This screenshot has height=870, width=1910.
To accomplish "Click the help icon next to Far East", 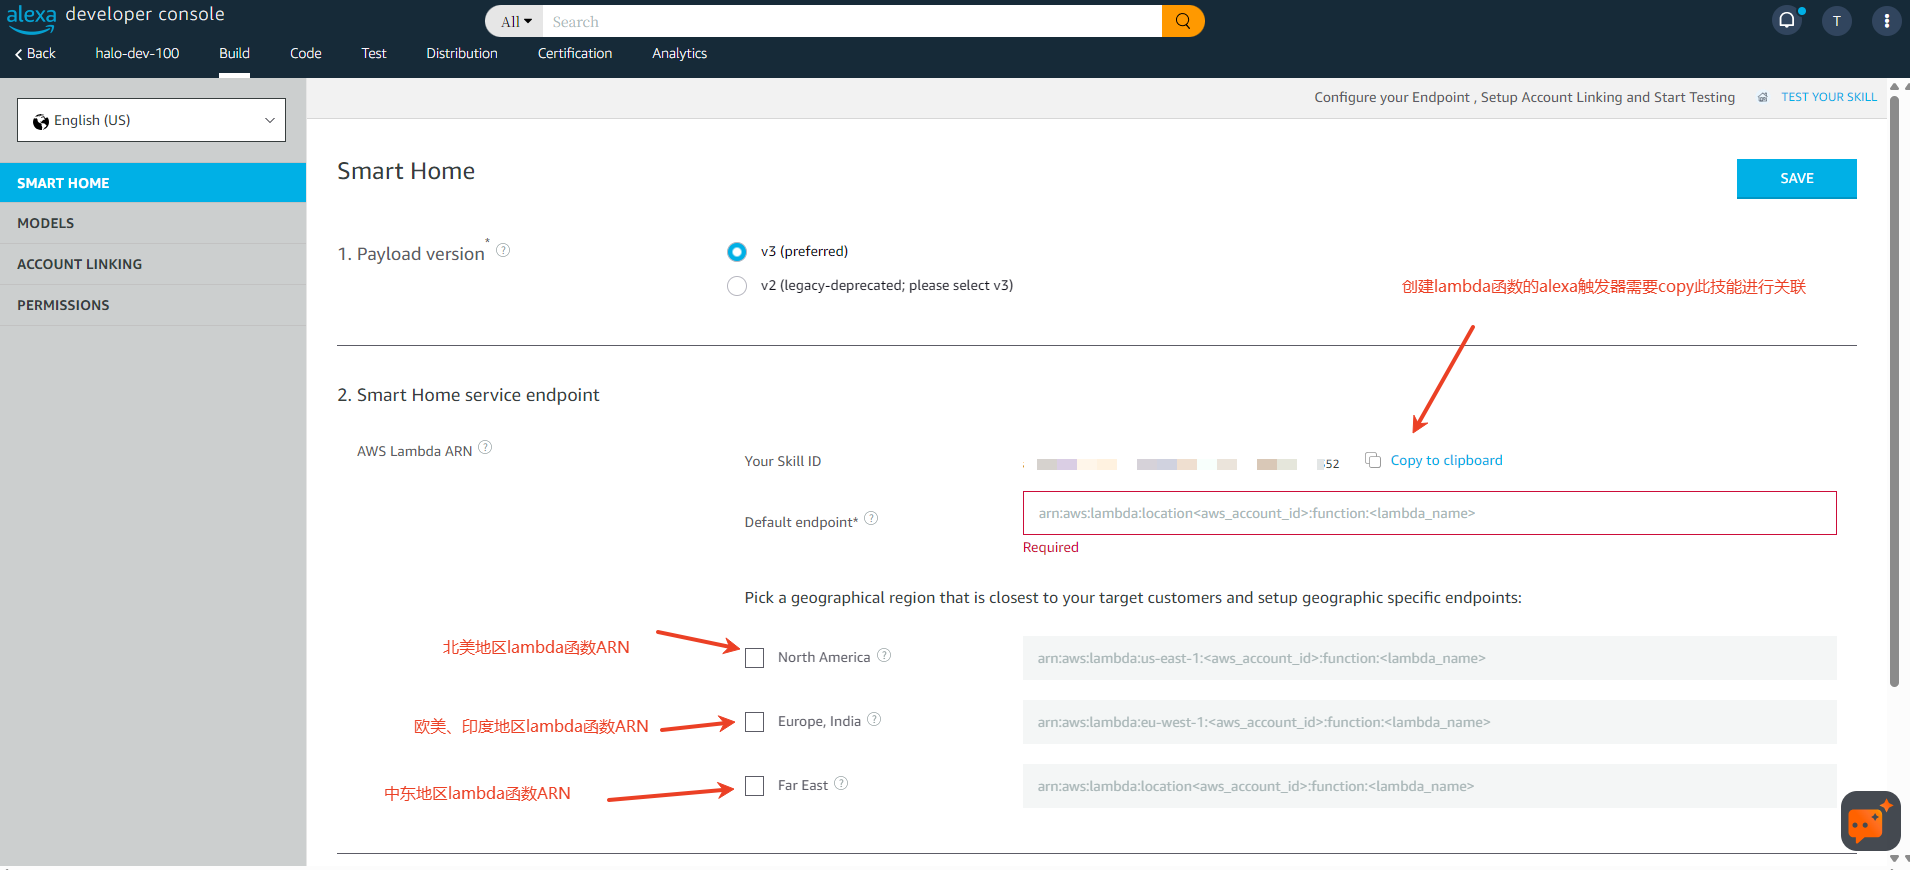I will [841, 783].
